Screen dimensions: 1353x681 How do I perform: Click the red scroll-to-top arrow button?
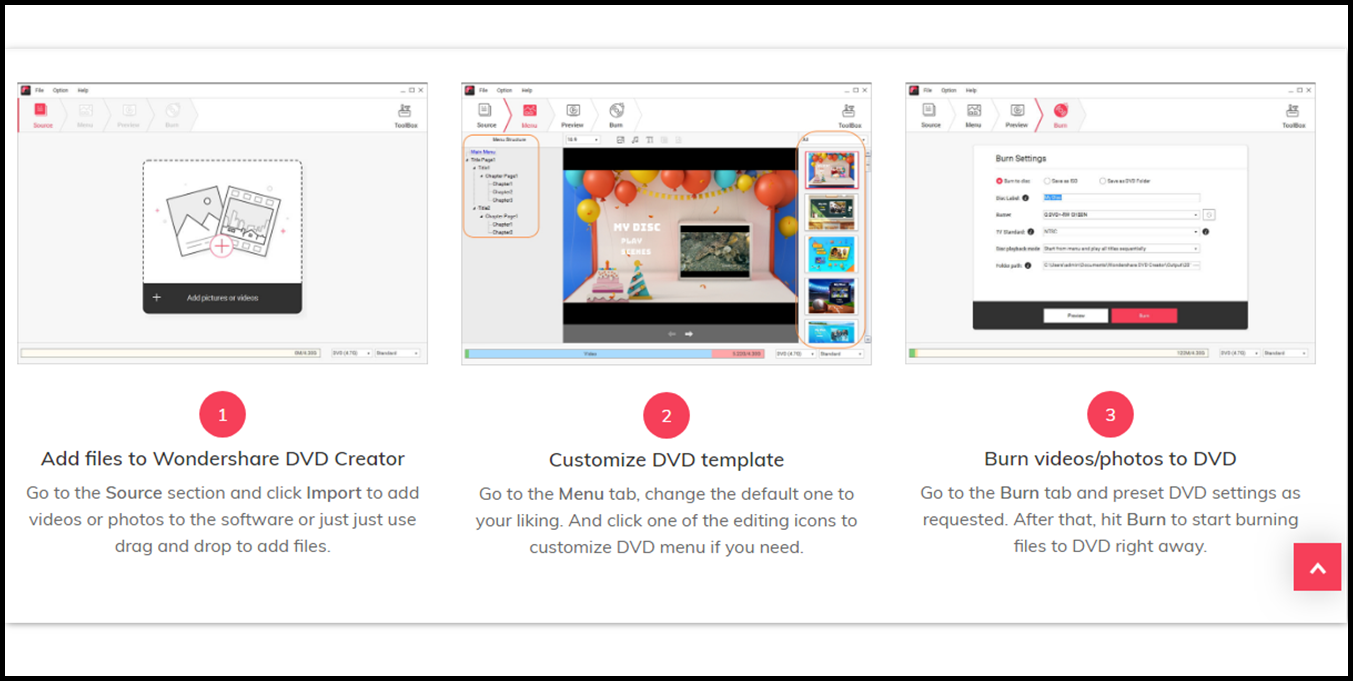pyautogui.click(x=1317, y=567)
